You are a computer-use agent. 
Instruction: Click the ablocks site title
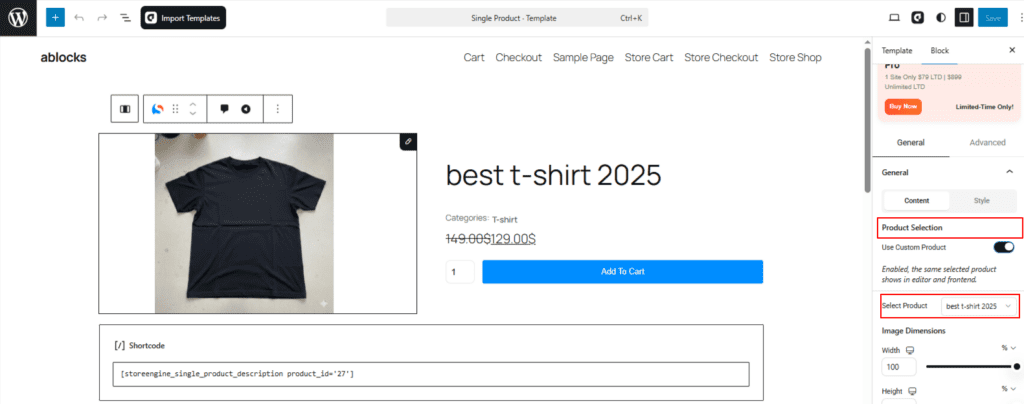[x=63, y=57]
